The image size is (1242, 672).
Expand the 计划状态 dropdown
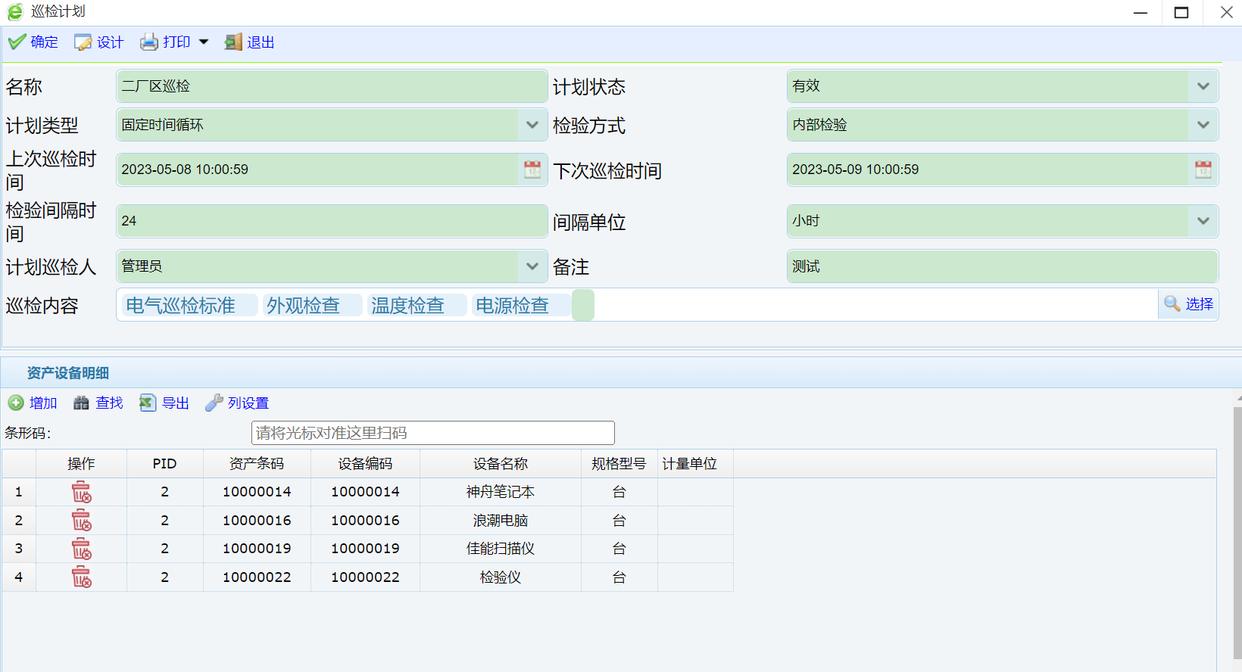[x=1203, y=86]
